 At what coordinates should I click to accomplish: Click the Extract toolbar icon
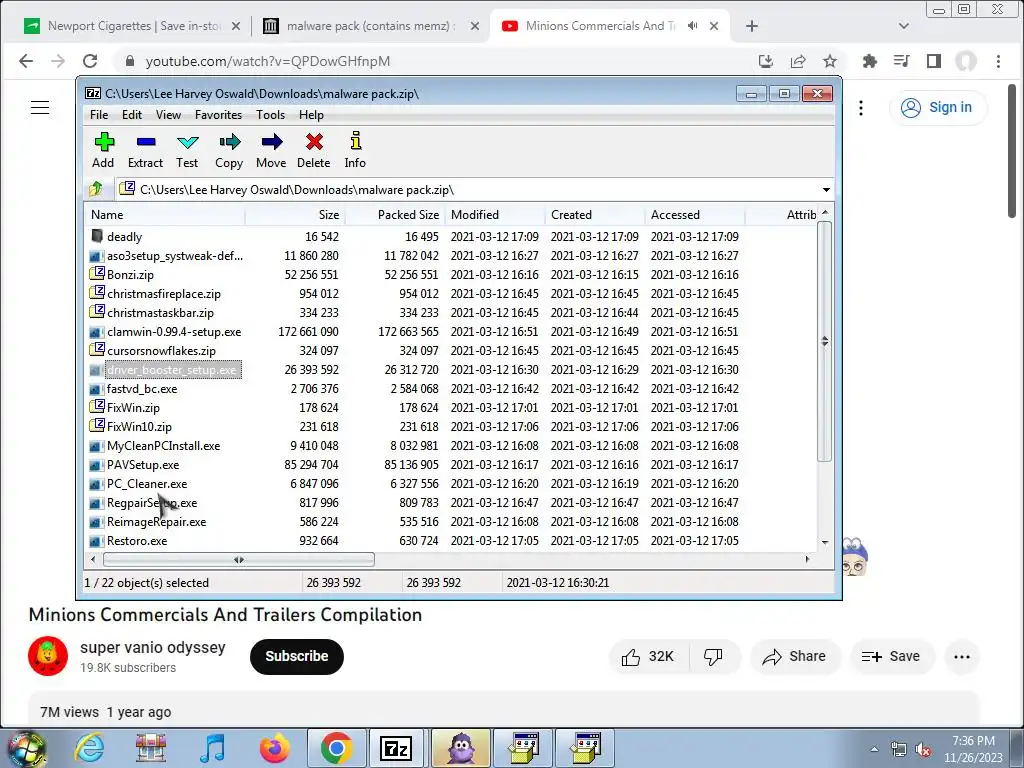click(x=145, y=150)
